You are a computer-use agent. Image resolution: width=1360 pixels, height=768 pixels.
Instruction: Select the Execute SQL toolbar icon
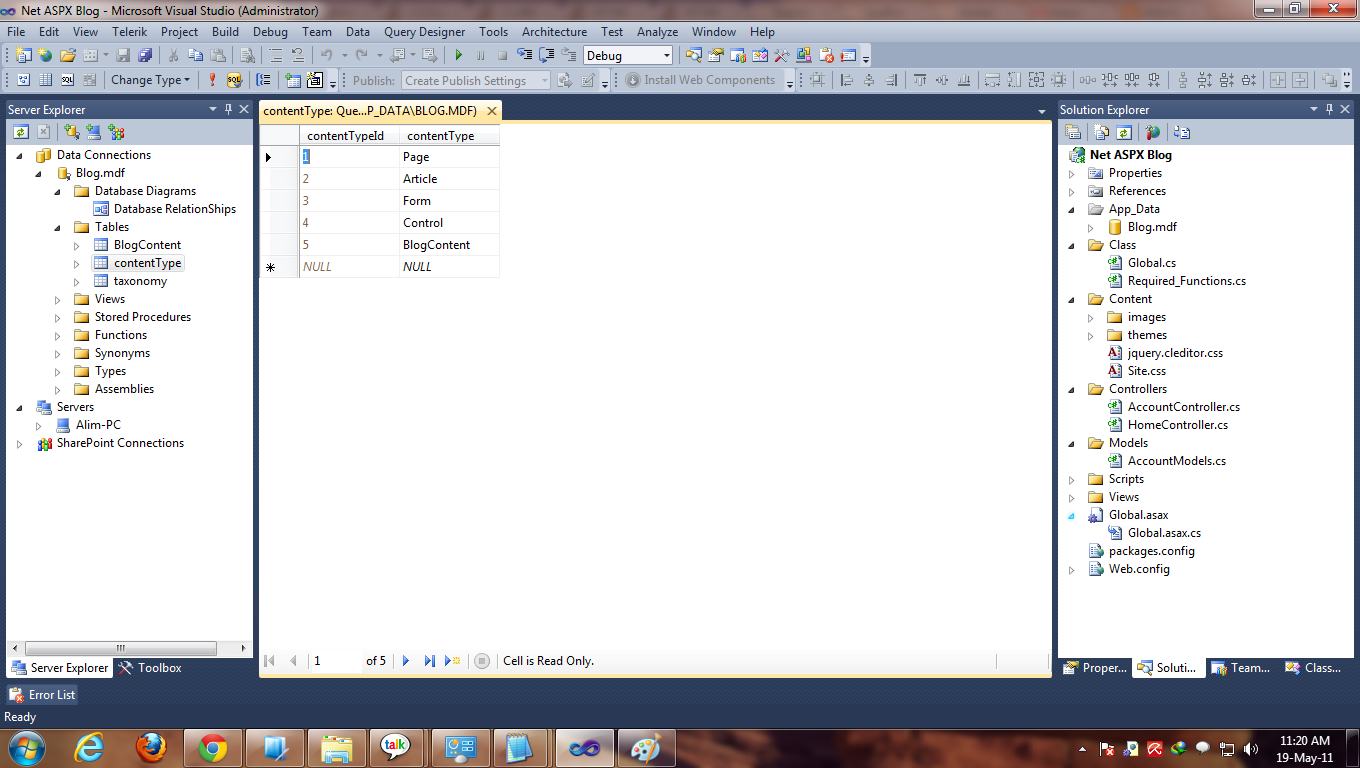(x=211, y=80)
